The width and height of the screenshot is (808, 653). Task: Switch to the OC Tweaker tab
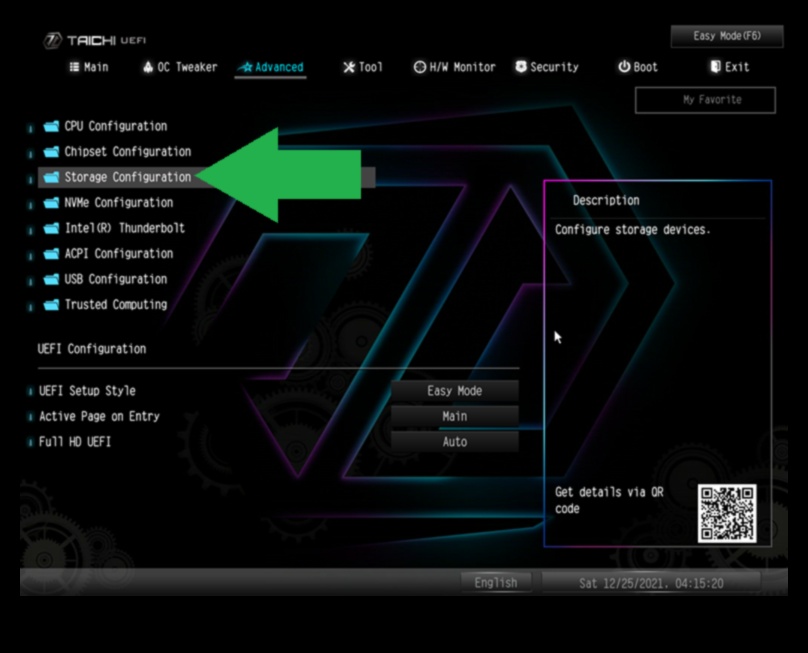(x=180, y=67)
